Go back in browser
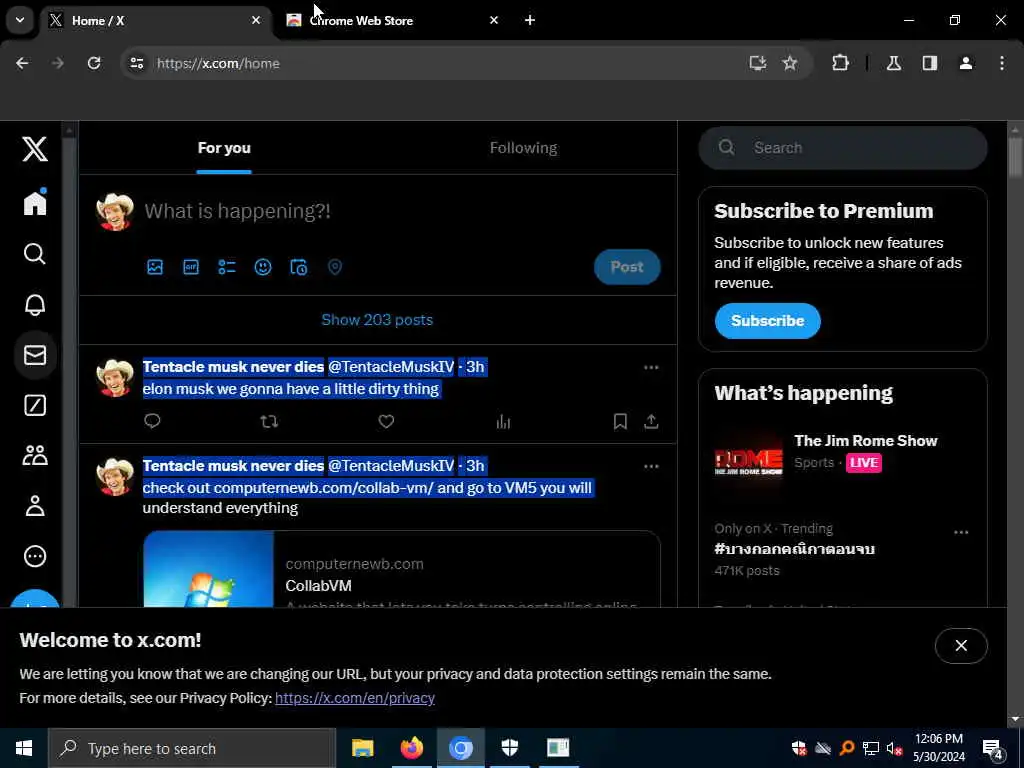The height and width of the screenshot is (768, 1024). click(x=22, y=63)
